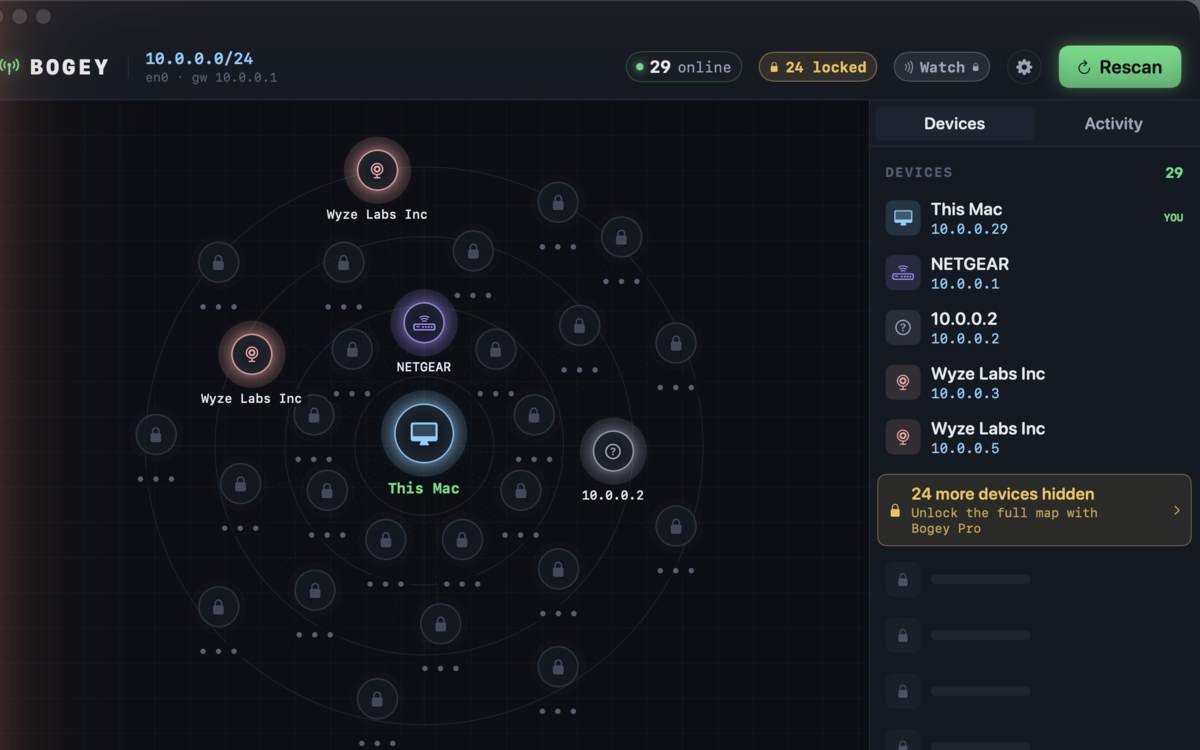Switch to the Activity tab
This screenshot has height=750, width=1200.
(x=1113, y=124)
